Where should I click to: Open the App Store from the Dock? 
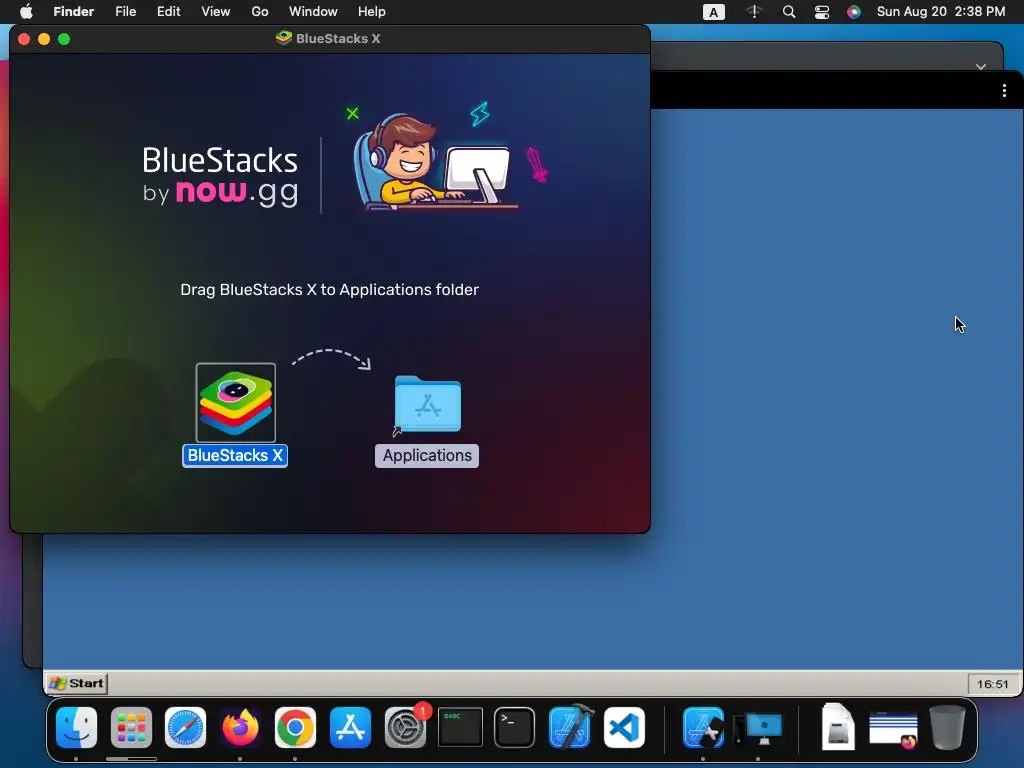(350, 728)
